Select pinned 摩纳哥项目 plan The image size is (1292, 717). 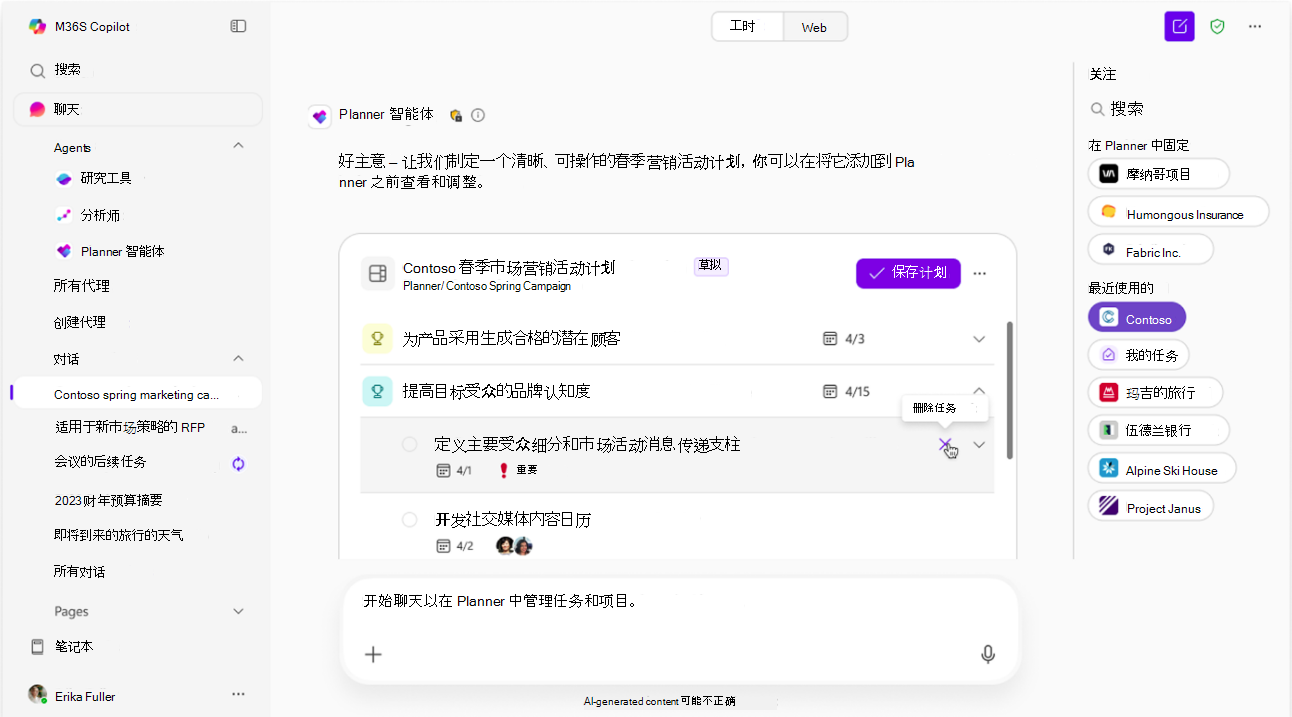(1159, 173)
